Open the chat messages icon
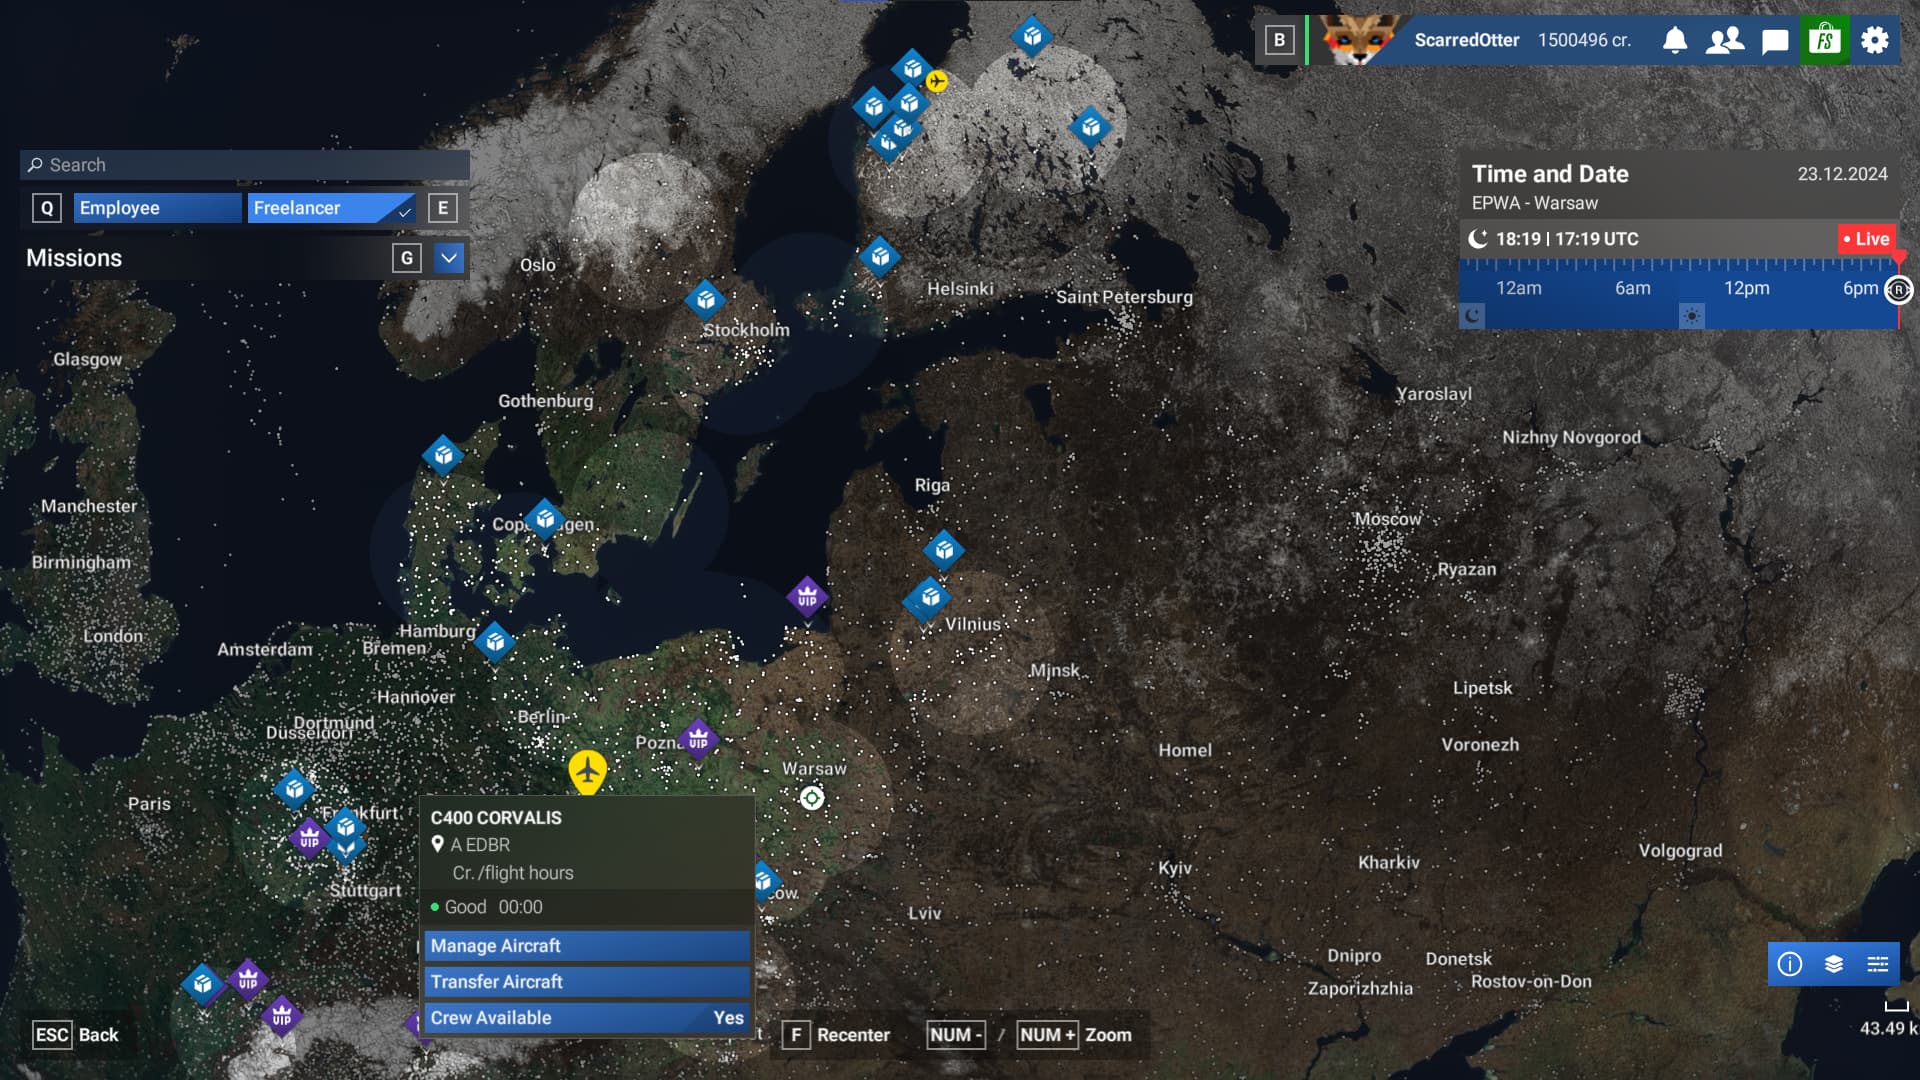The width and height of the screenshot is (1920, 1080). coord(1775,41)
